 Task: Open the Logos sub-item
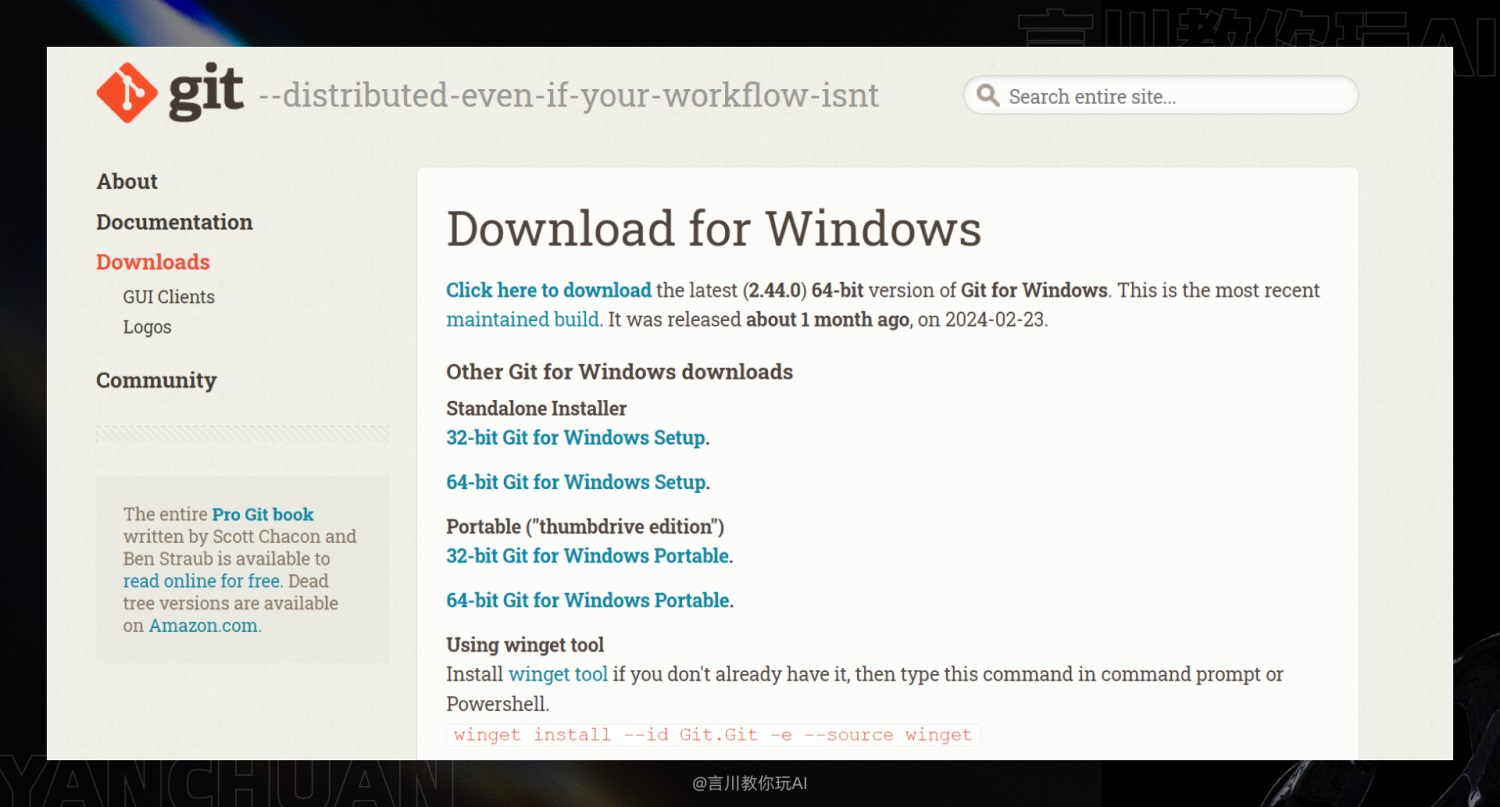[147, 327]
